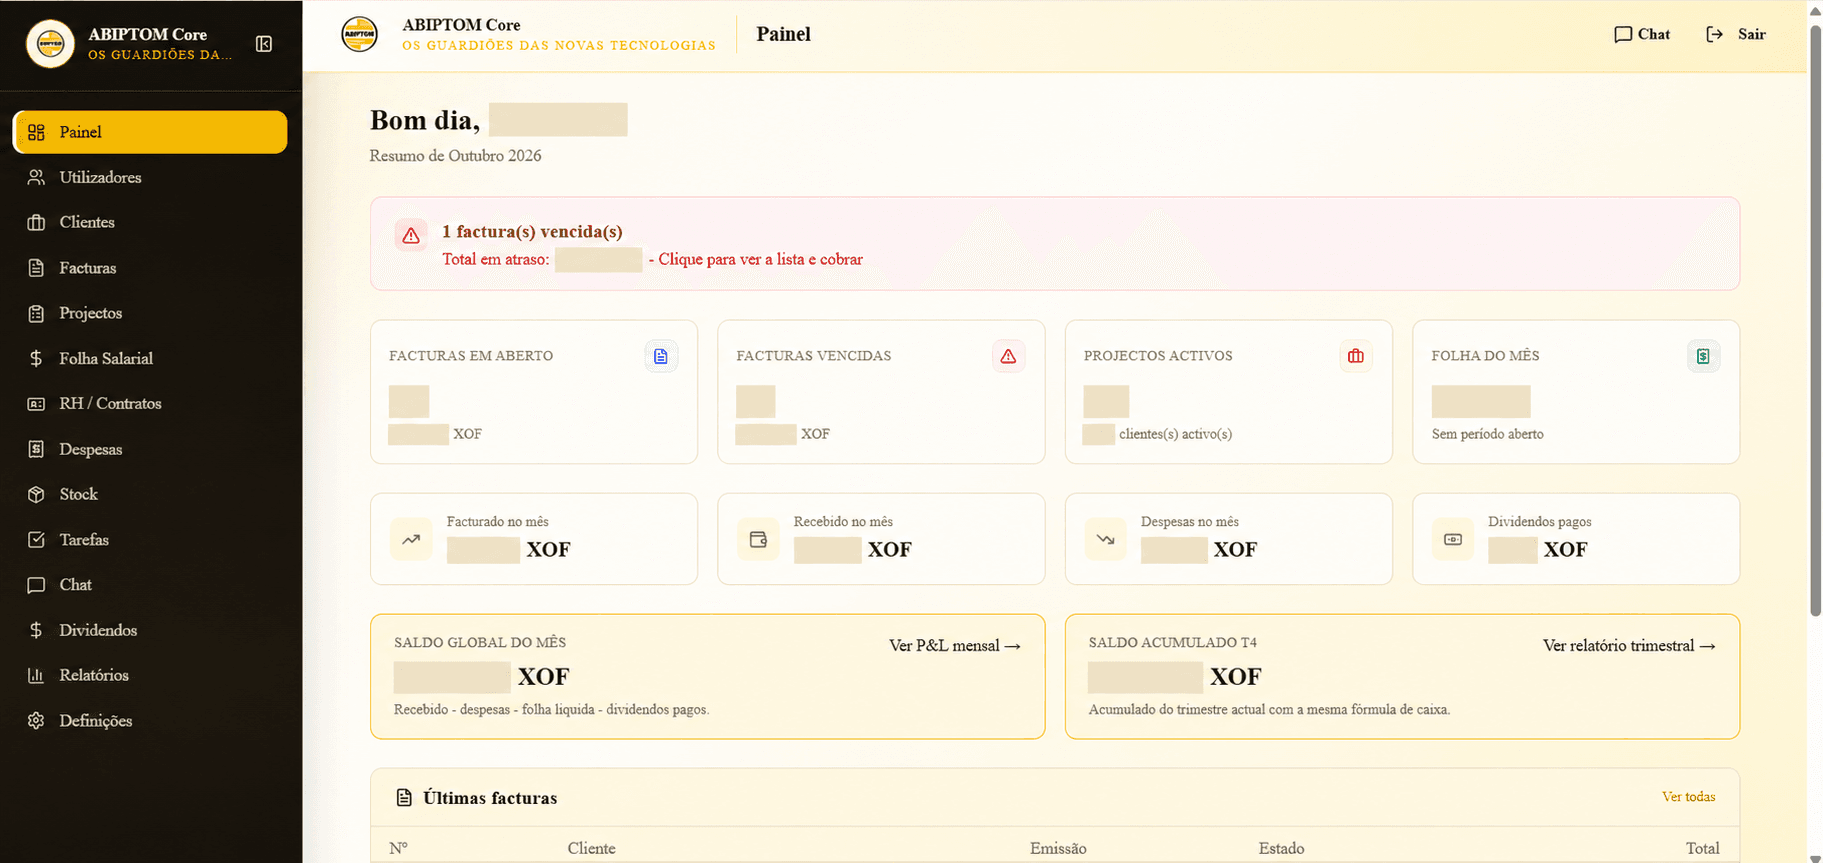This screenshot has height=863, width=1823.
Task: Click the page vertical scrollbar
Action: [1815, 320]
